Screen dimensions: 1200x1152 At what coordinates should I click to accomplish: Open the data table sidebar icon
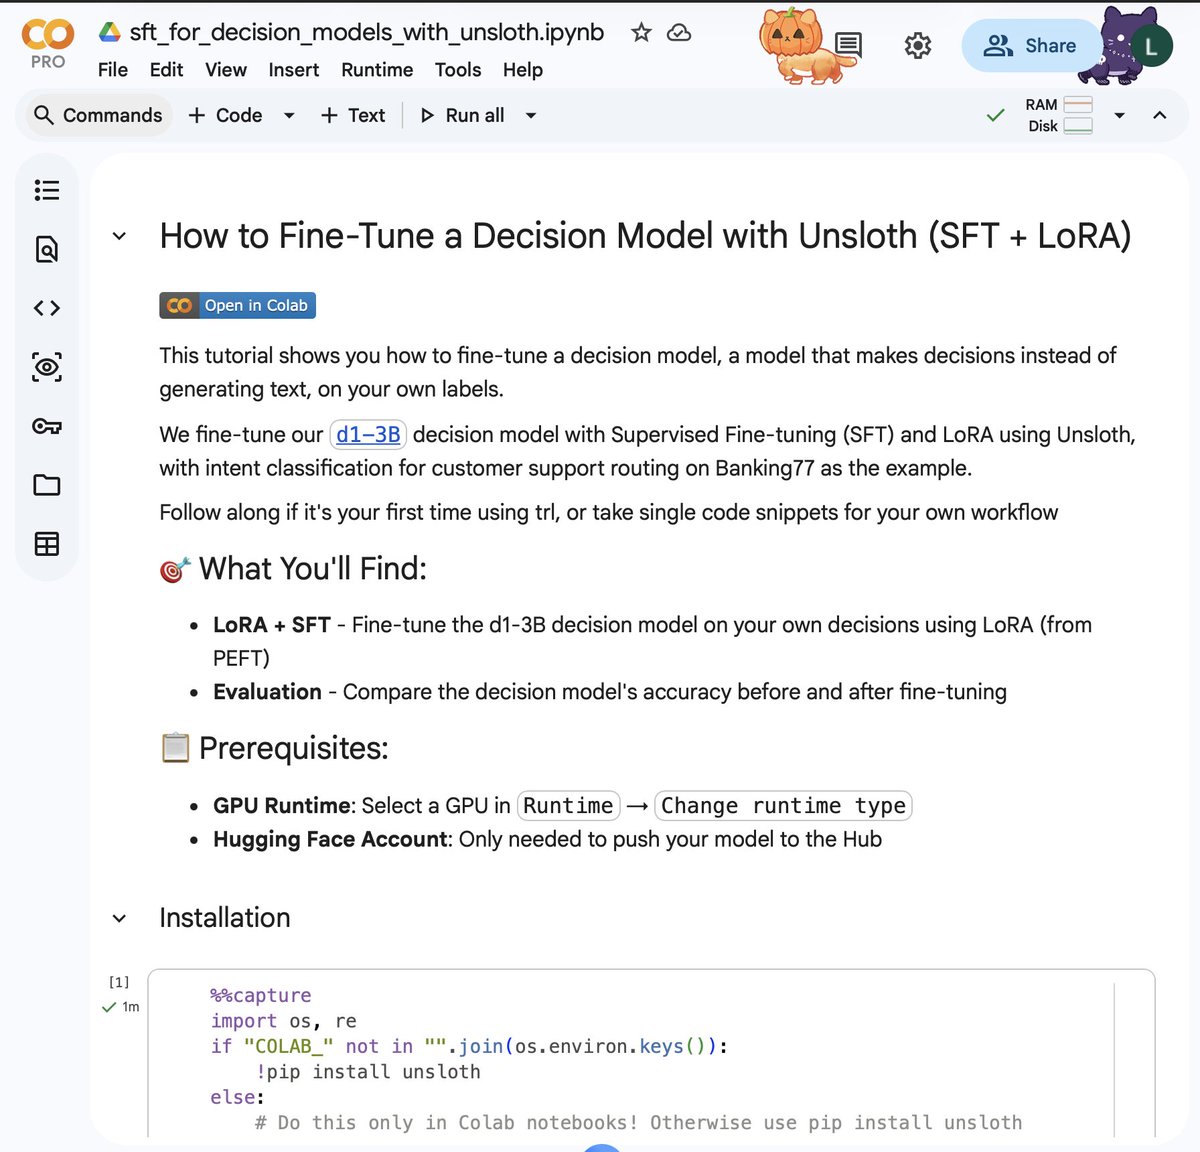click(x=47, y=544)
